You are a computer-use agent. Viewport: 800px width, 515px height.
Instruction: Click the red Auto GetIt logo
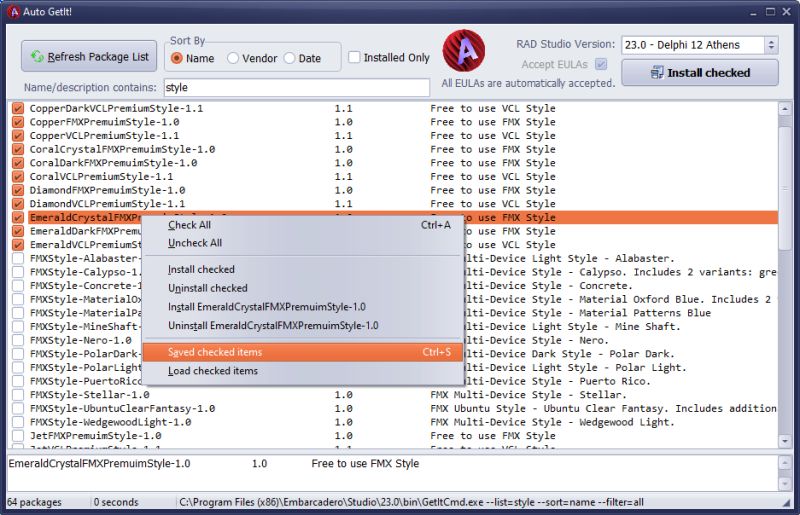(464, 50)
